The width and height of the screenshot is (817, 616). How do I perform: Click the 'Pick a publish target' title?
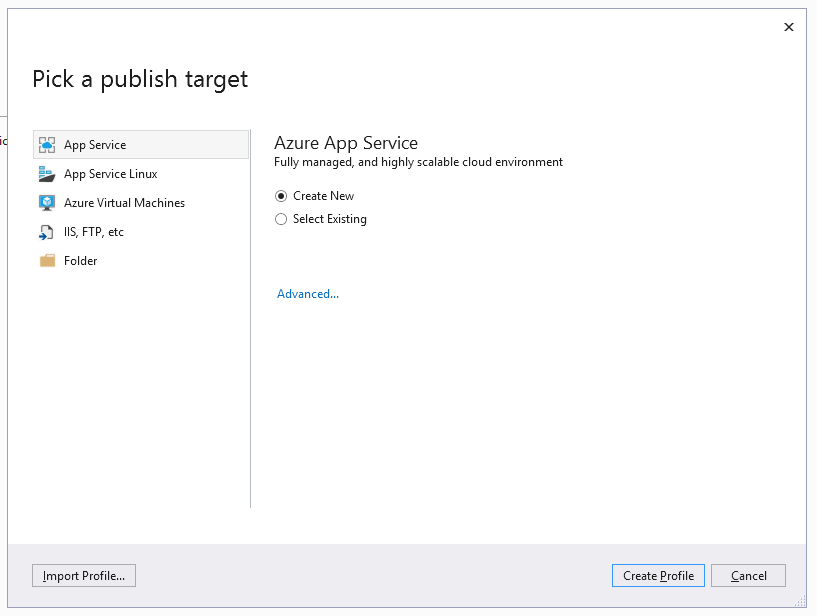click(140, 80)
